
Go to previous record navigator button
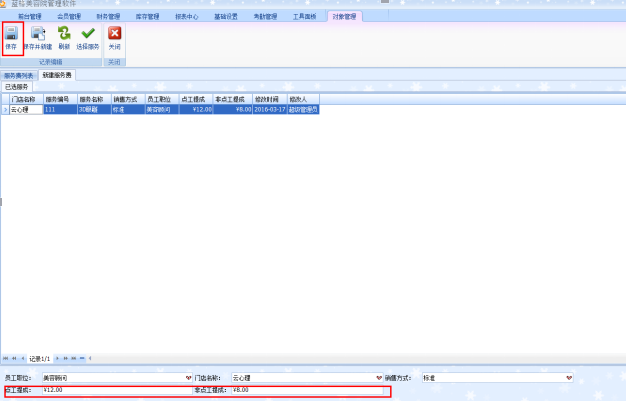tap(23, 358)
